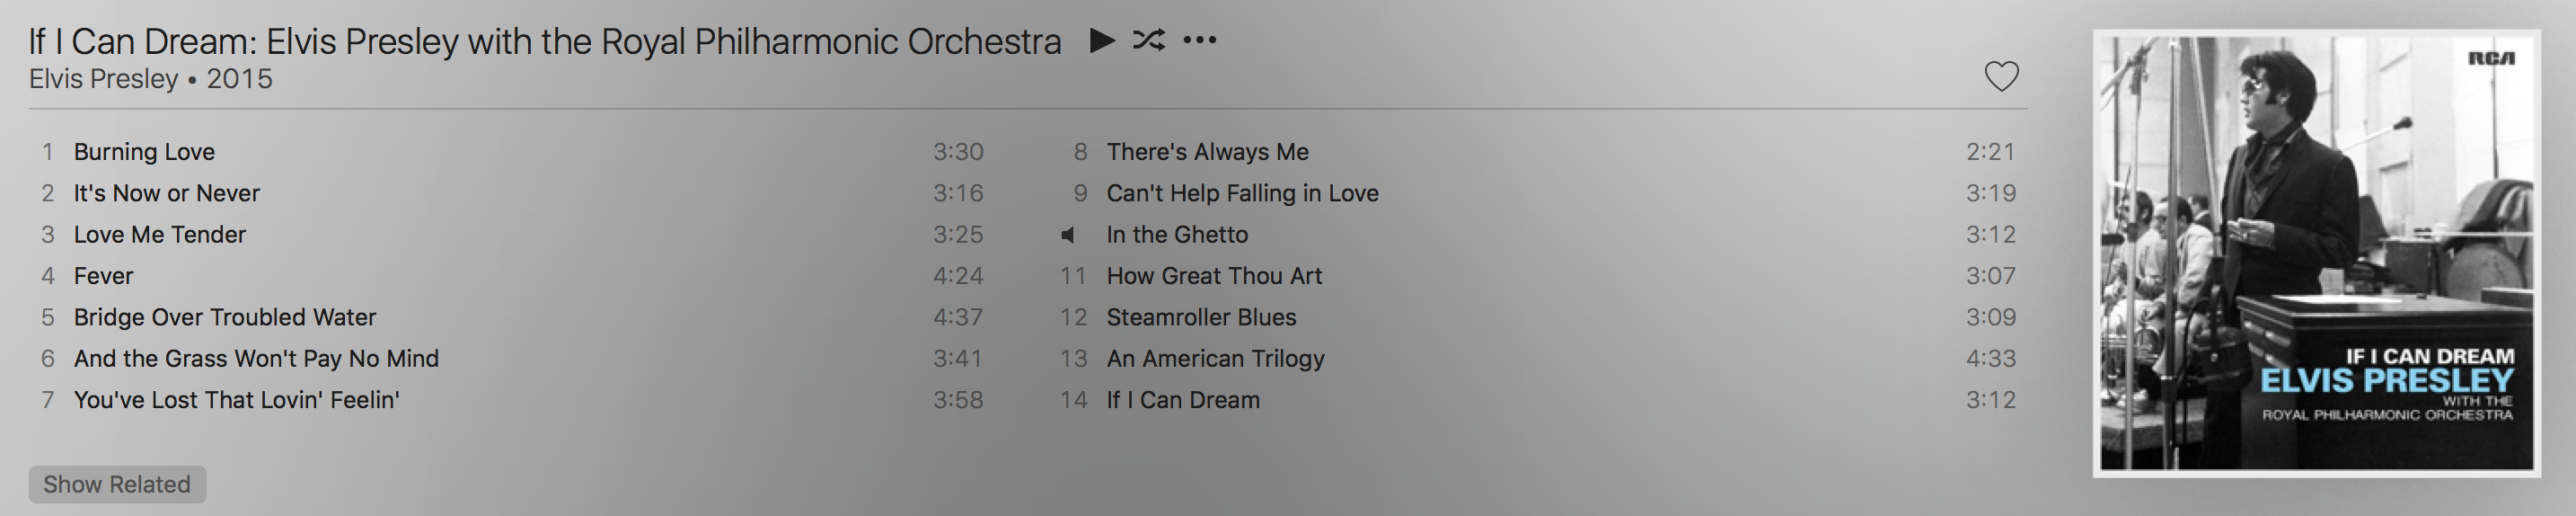Click the speaker icon beside In the Ghetto

(1068, 235)
